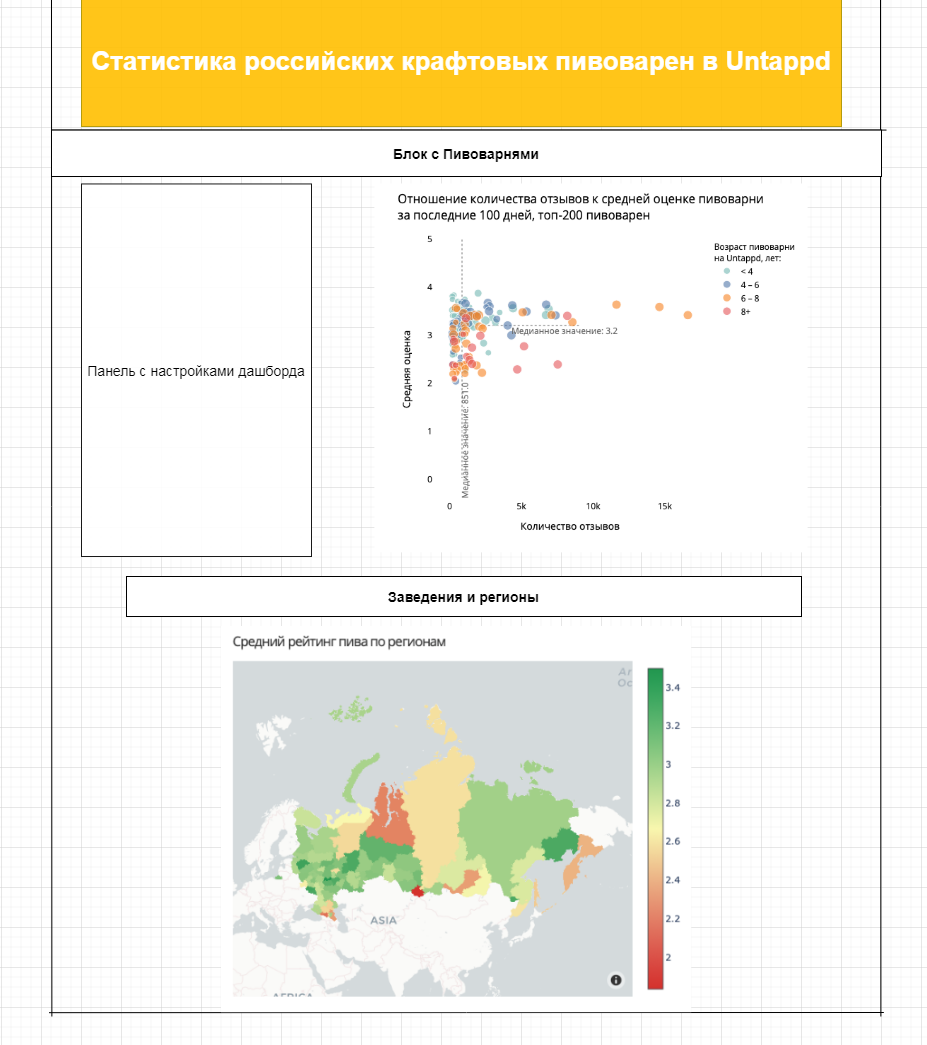
Task: Click the '15k' tick on the x-axis
Action: 665,506
